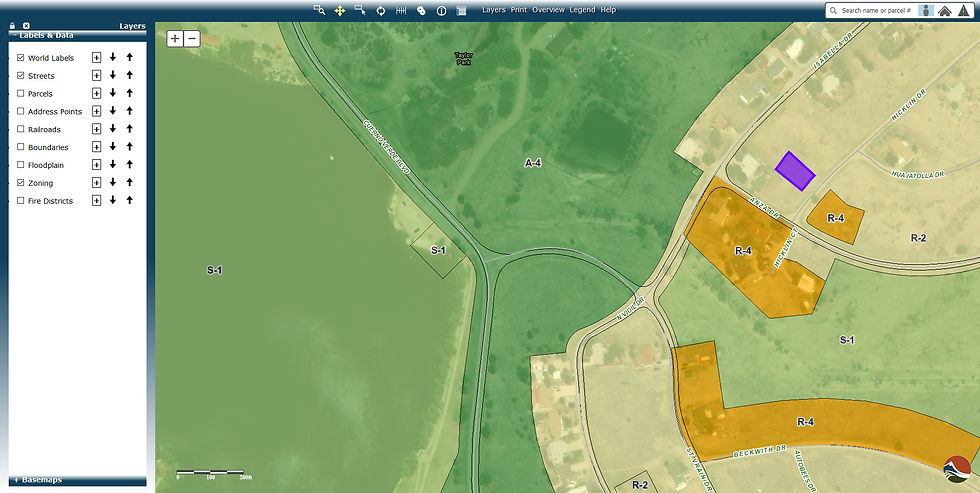This screenshot has height=493, width=980.
Task: Expand the Floodplain layer options
Action: (96, 164)
